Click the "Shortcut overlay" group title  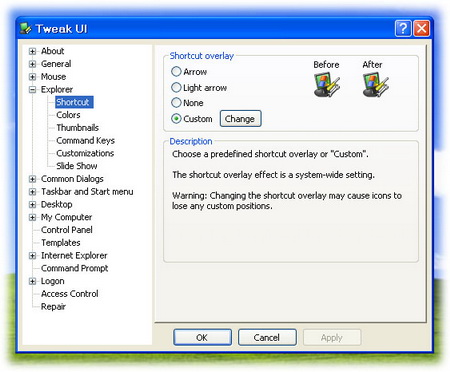point(202,56)
